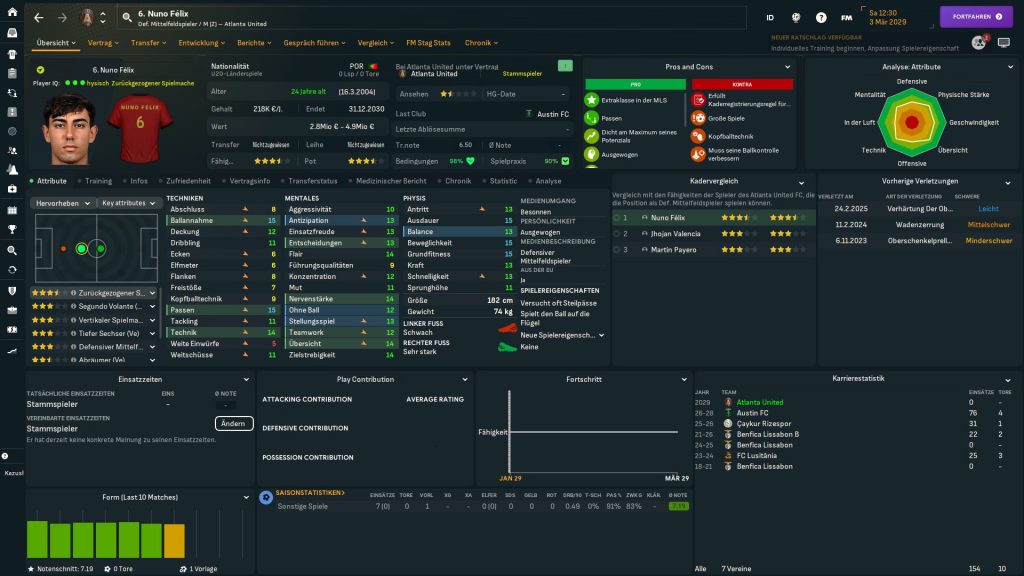Click the Atlanta United career statistics link

(759, 402)
